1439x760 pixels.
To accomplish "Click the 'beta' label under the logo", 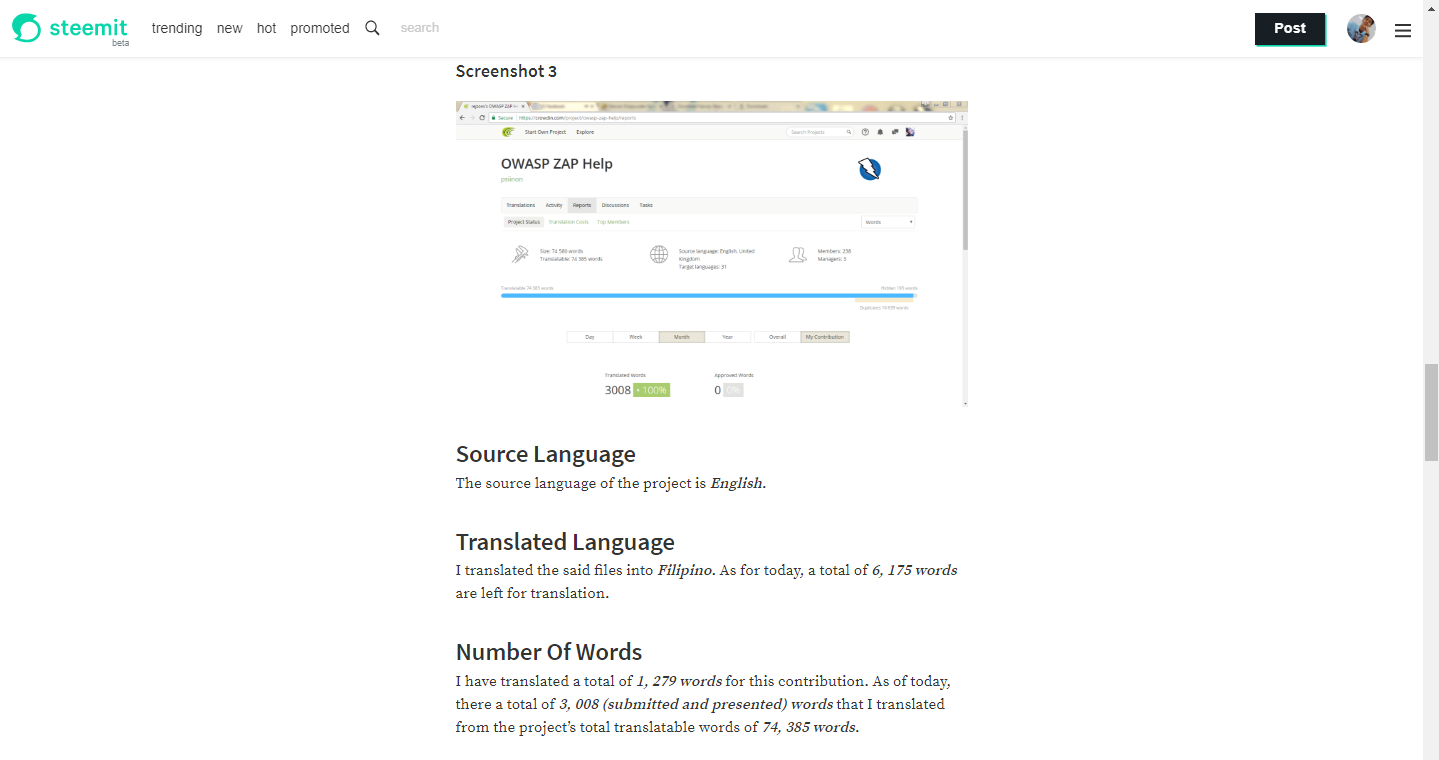I will [120, 44].
